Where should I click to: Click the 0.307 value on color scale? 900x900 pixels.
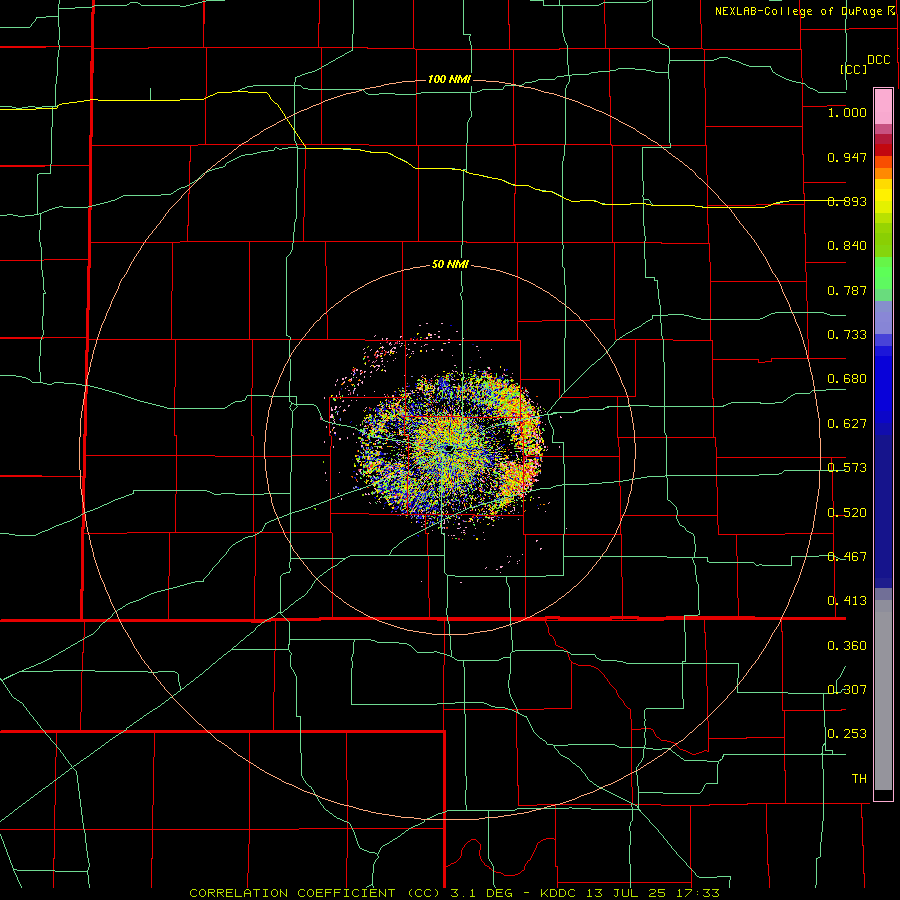[847, 689]
